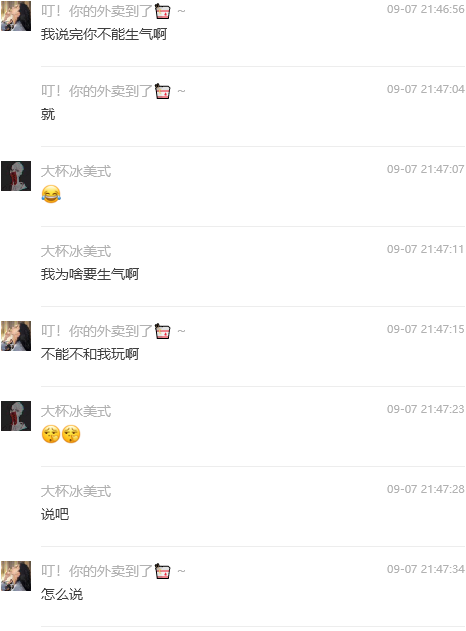Click the avatar beside the 怎么说 message

coord(16,576)
